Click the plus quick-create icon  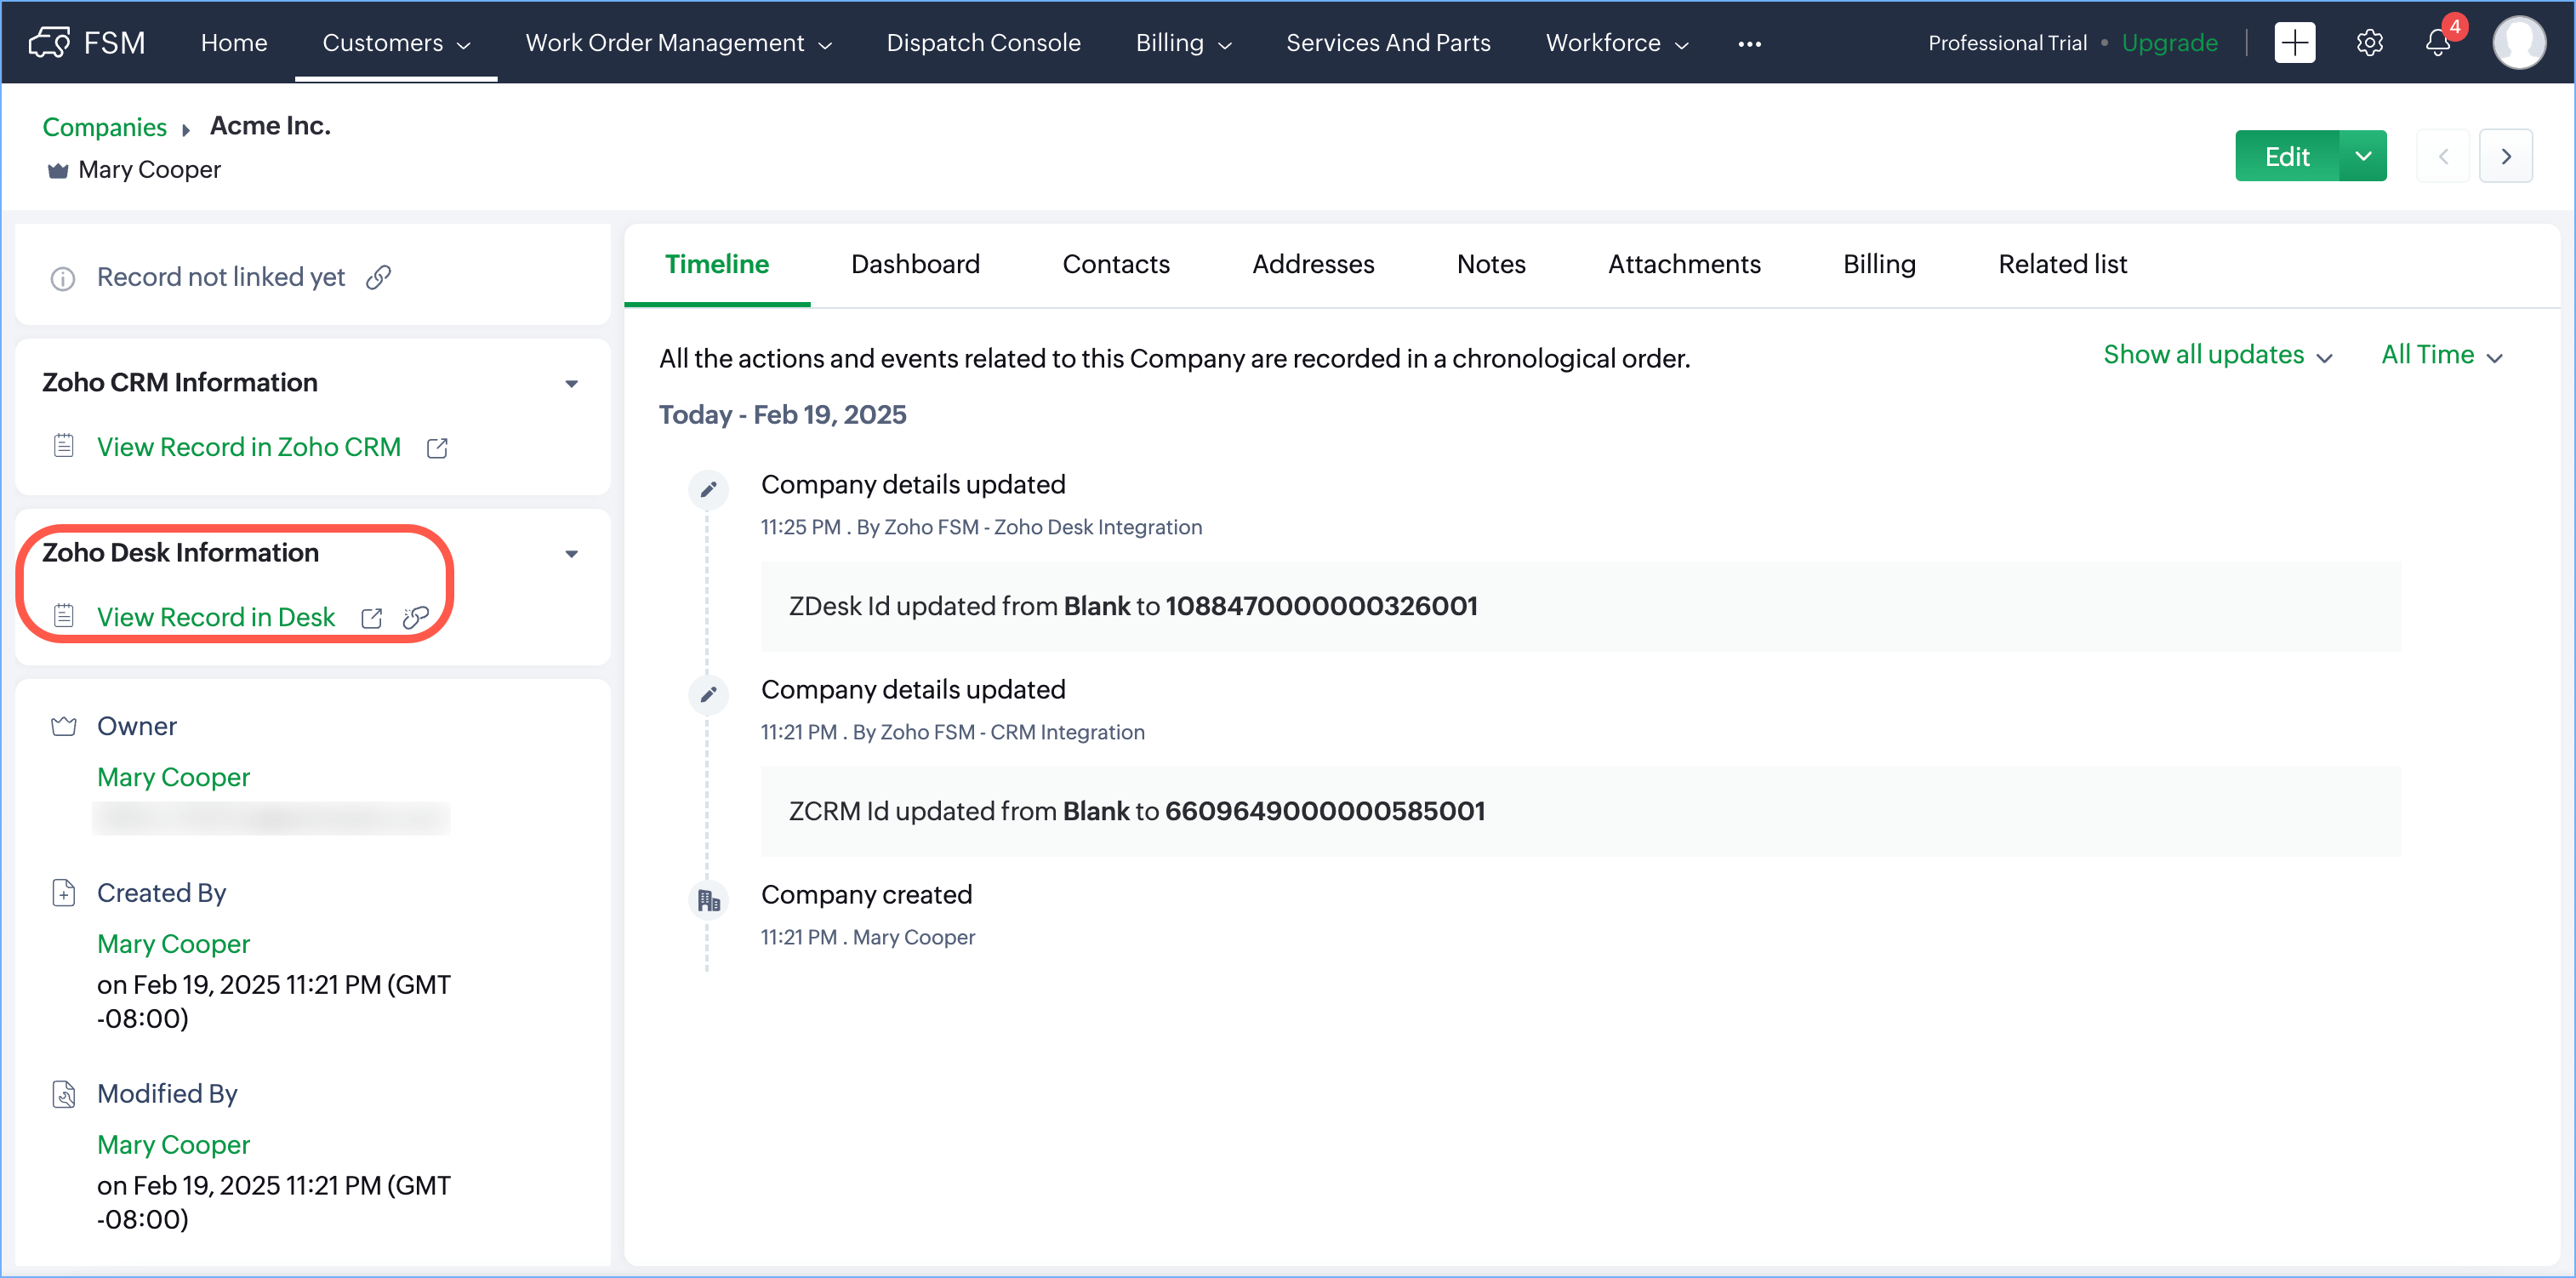(2294, 43)
